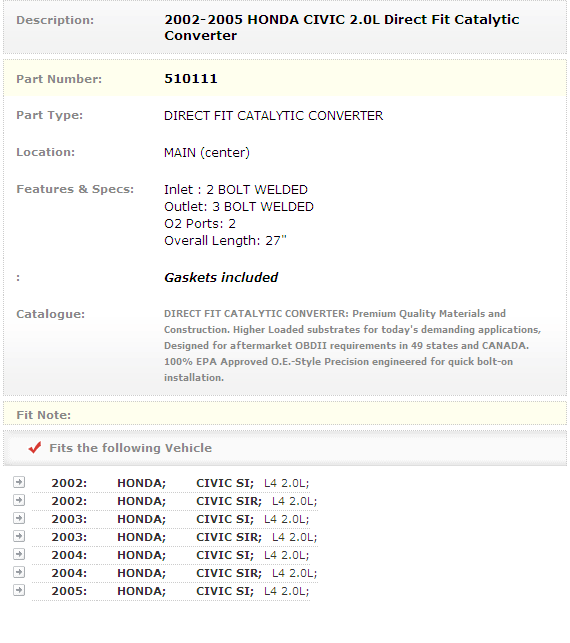Click 'L4 2.0L;' in 2004 CIVIC SIR row

(294, 573)
